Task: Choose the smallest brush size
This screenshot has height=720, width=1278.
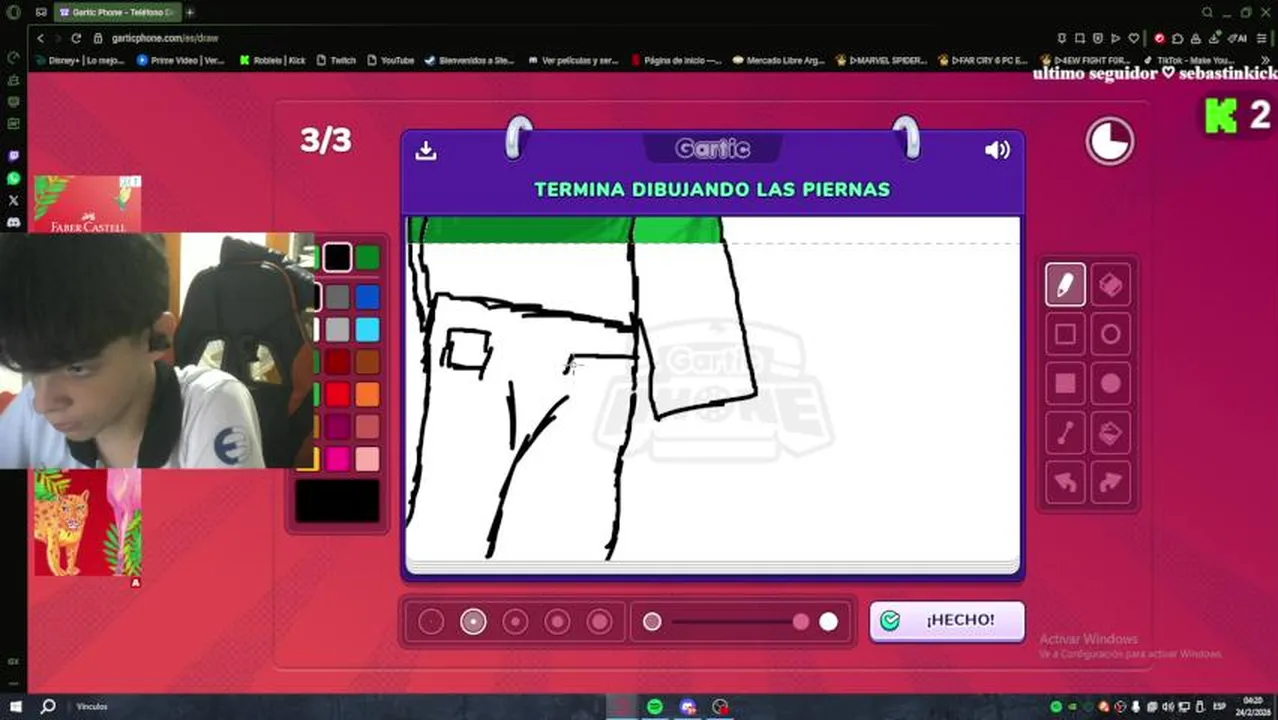Action: pos(431,622)
